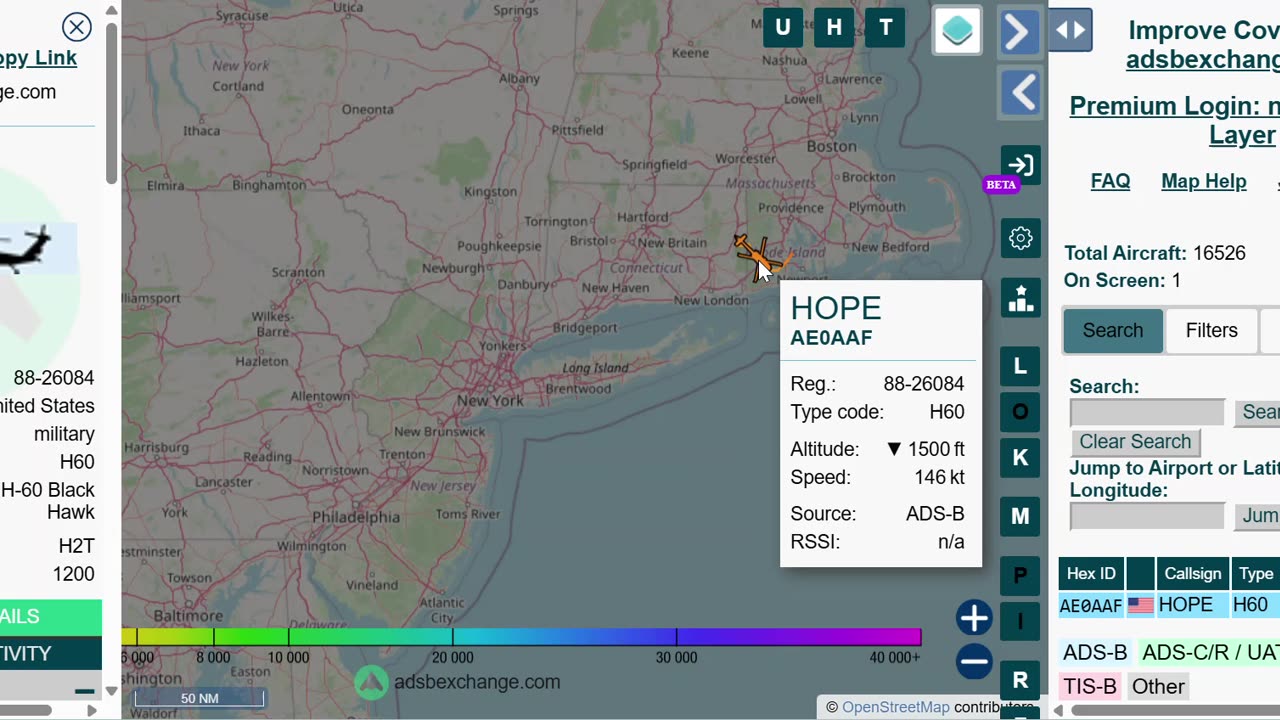The width and height of the screenshot is (1280, 720).
Task: Click the right panel horizontal scrollbar
Action: coord(1175,710)
